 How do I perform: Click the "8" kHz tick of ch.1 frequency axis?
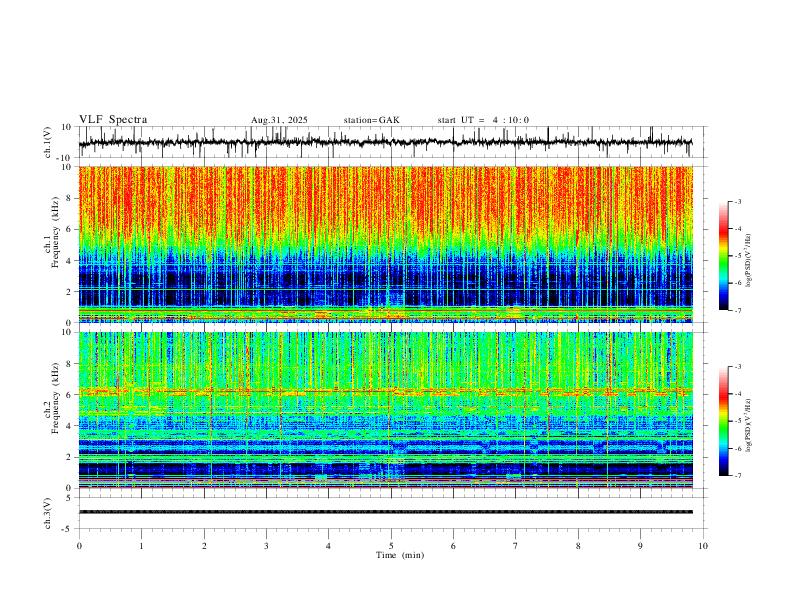[x=70, y=198]
